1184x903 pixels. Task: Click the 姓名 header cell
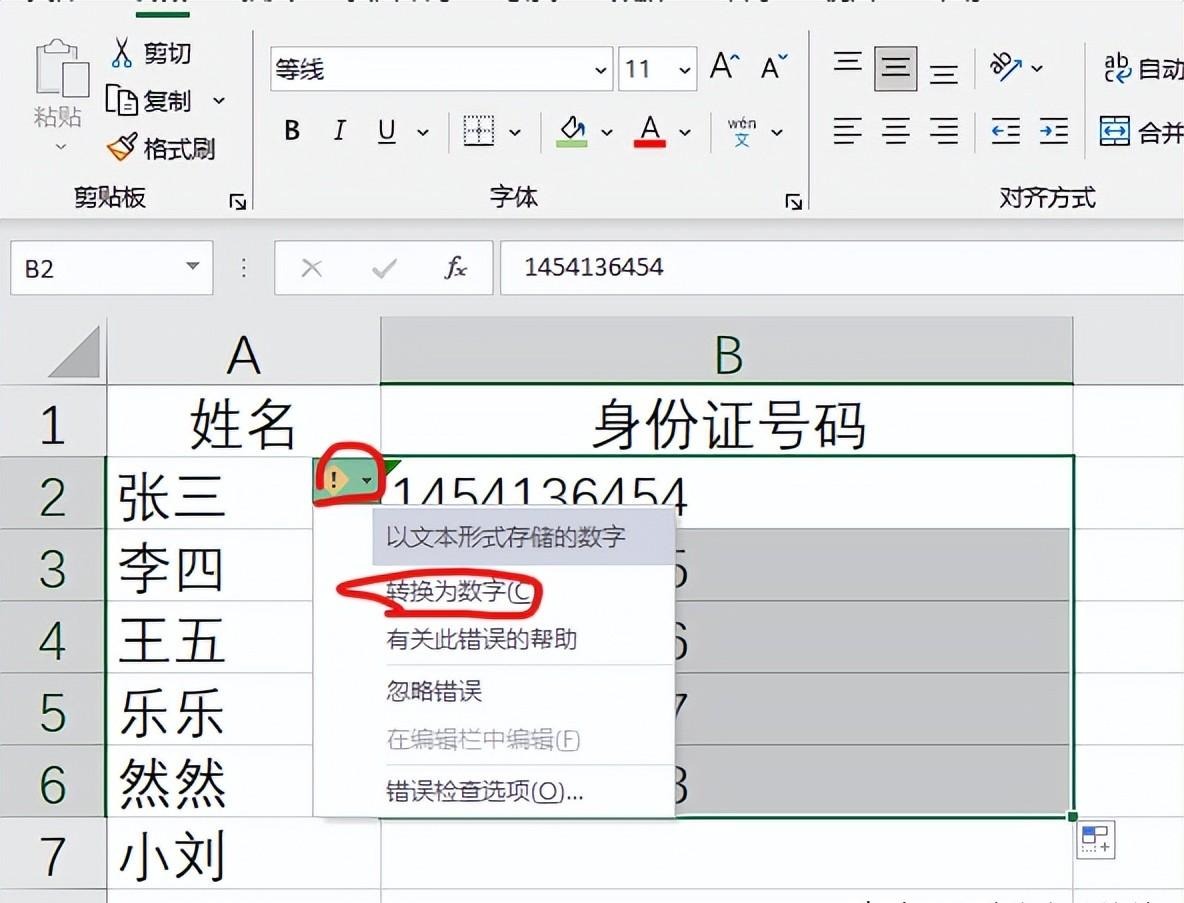(243, 423)
